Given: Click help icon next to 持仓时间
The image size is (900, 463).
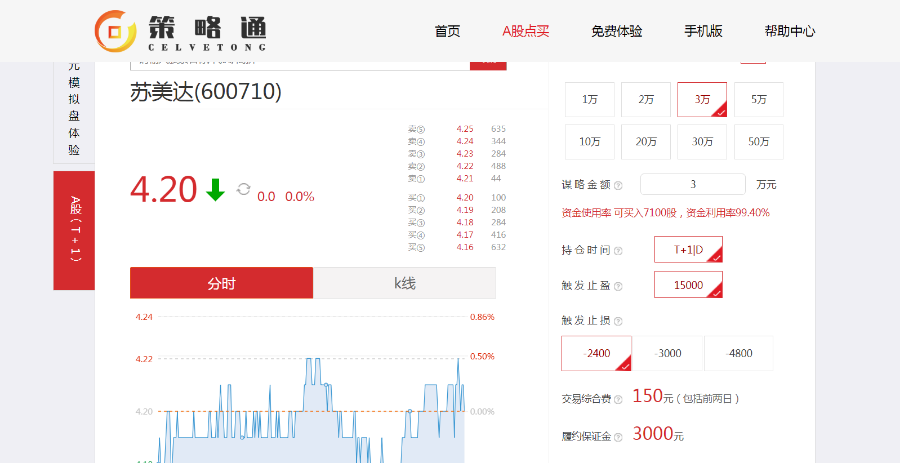Looking at the screenshot, I should (x=618, y=251).
